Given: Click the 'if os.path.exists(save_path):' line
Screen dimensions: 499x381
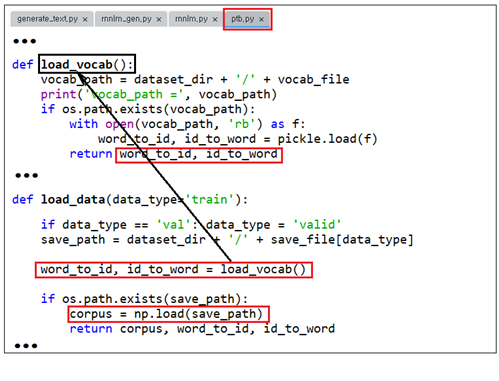Looking at the screenshot, I should (144, 299).
